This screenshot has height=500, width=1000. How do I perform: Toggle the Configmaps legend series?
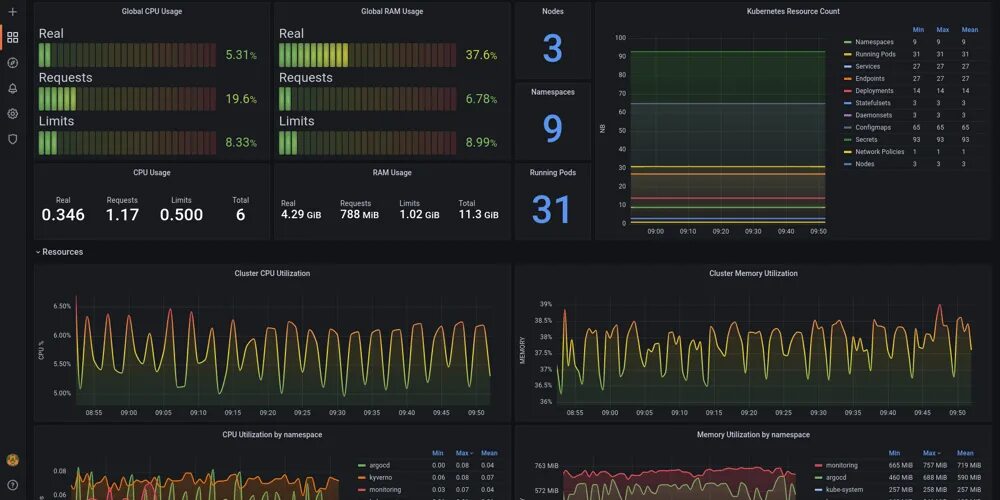(873, 128)
